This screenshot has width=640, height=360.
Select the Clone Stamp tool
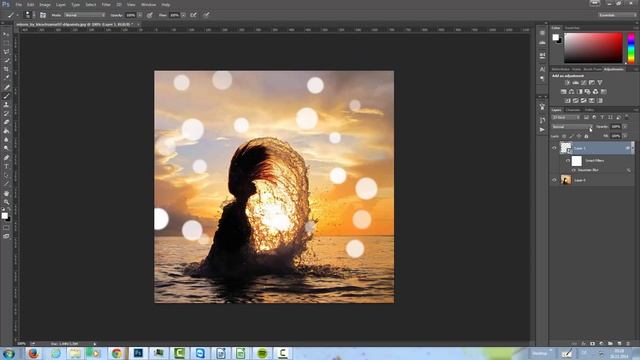tap(6, 105)
